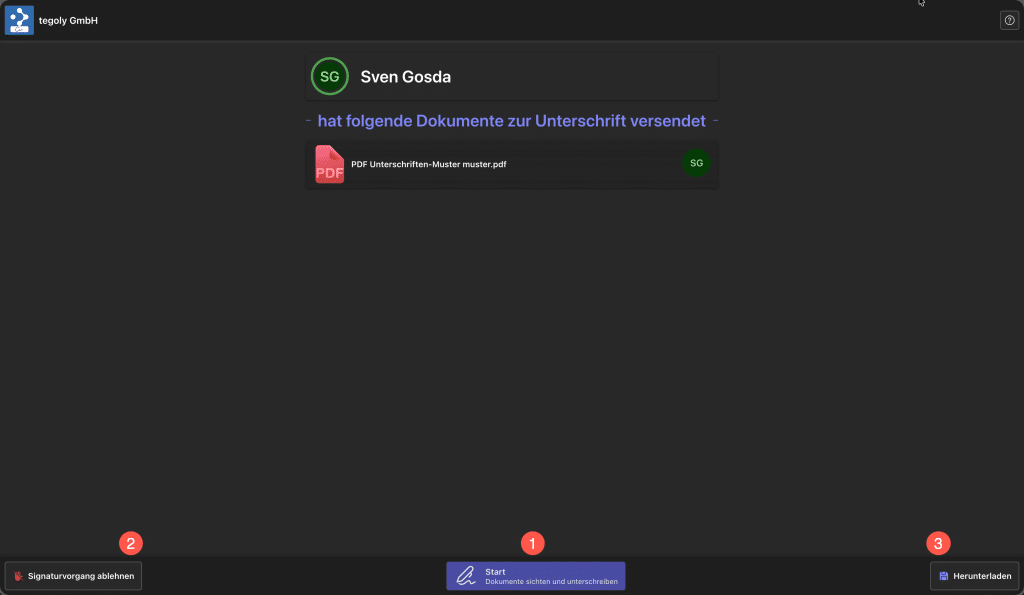Click the signature pen icon in Start

[466, 576]
